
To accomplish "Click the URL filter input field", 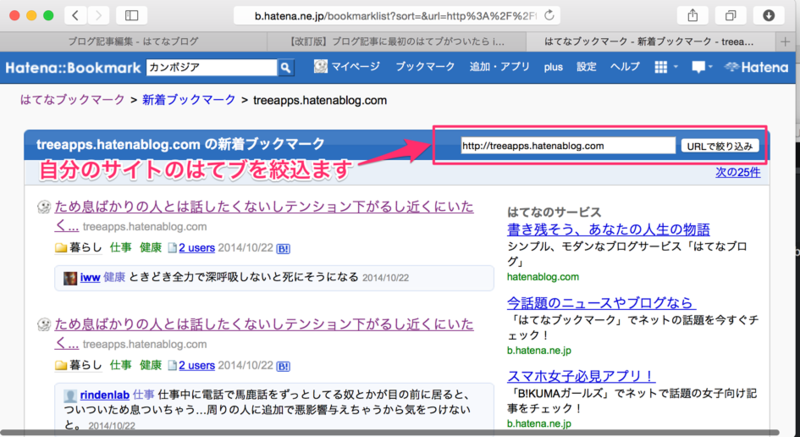I will tap(568, 146).
